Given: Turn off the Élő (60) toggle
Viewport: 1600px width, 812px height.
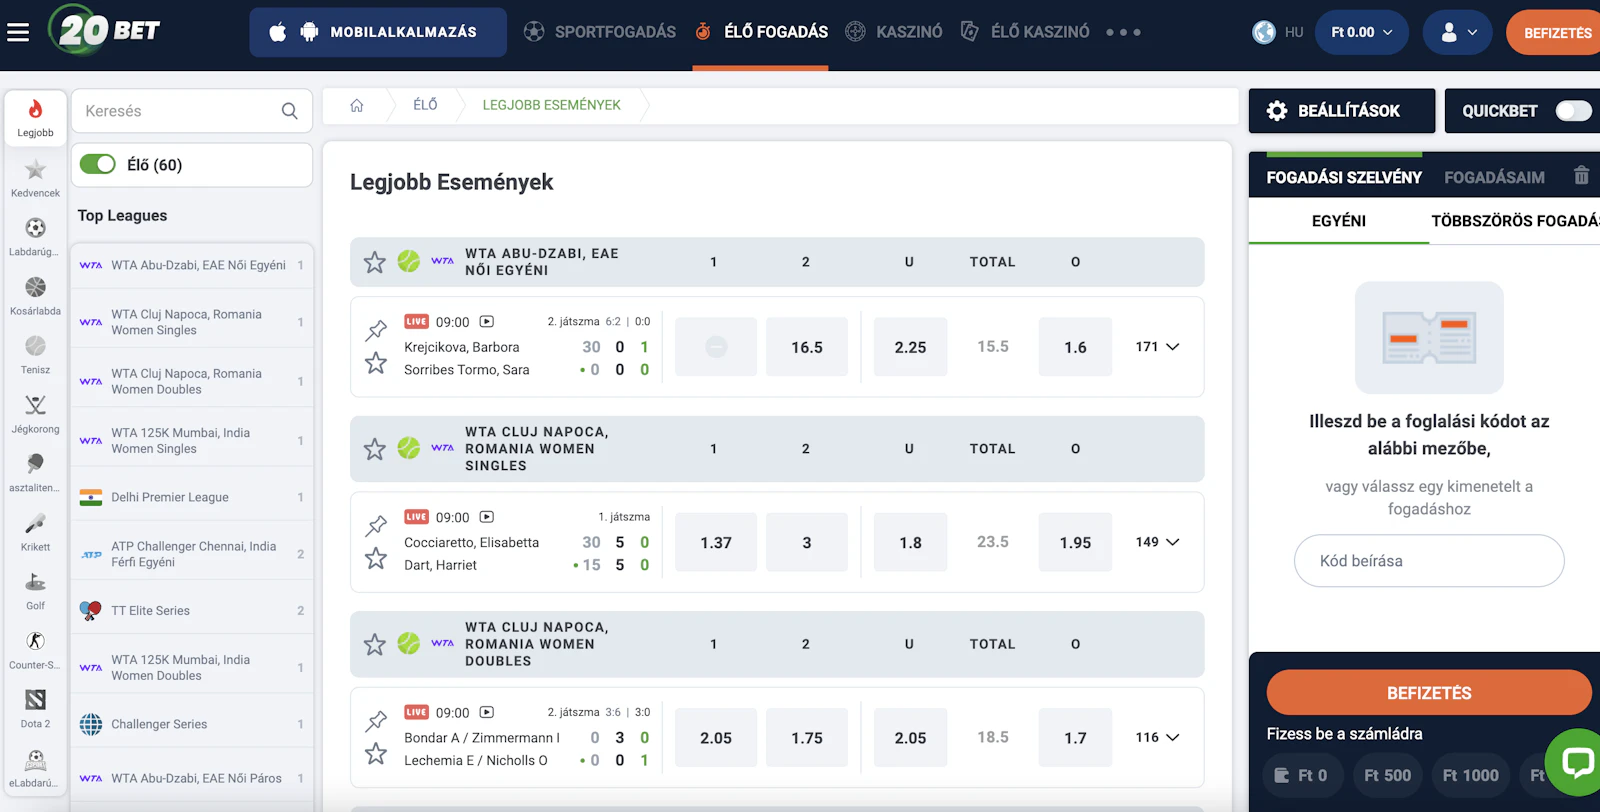Looking at the screenshot, I should click(98, 165).
